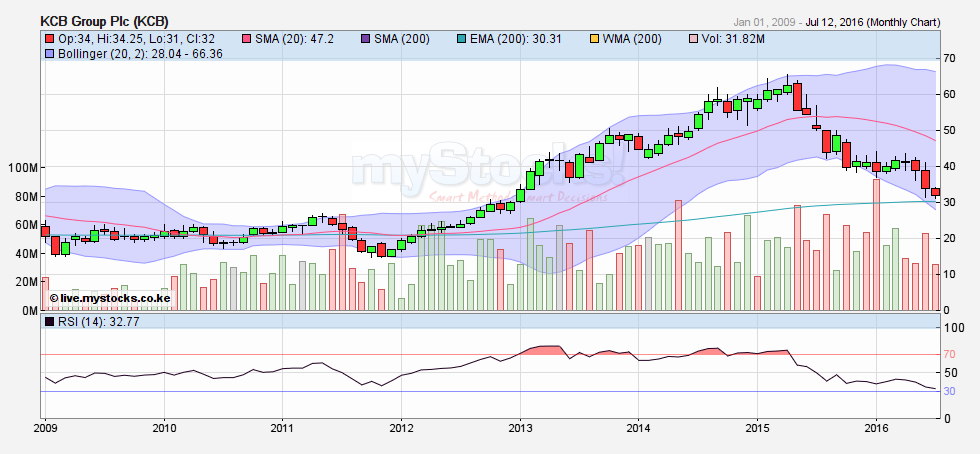Click the red OHLC price legend swatch
Viewport: 980px width, 454px height.
click(x=50, y=38)
